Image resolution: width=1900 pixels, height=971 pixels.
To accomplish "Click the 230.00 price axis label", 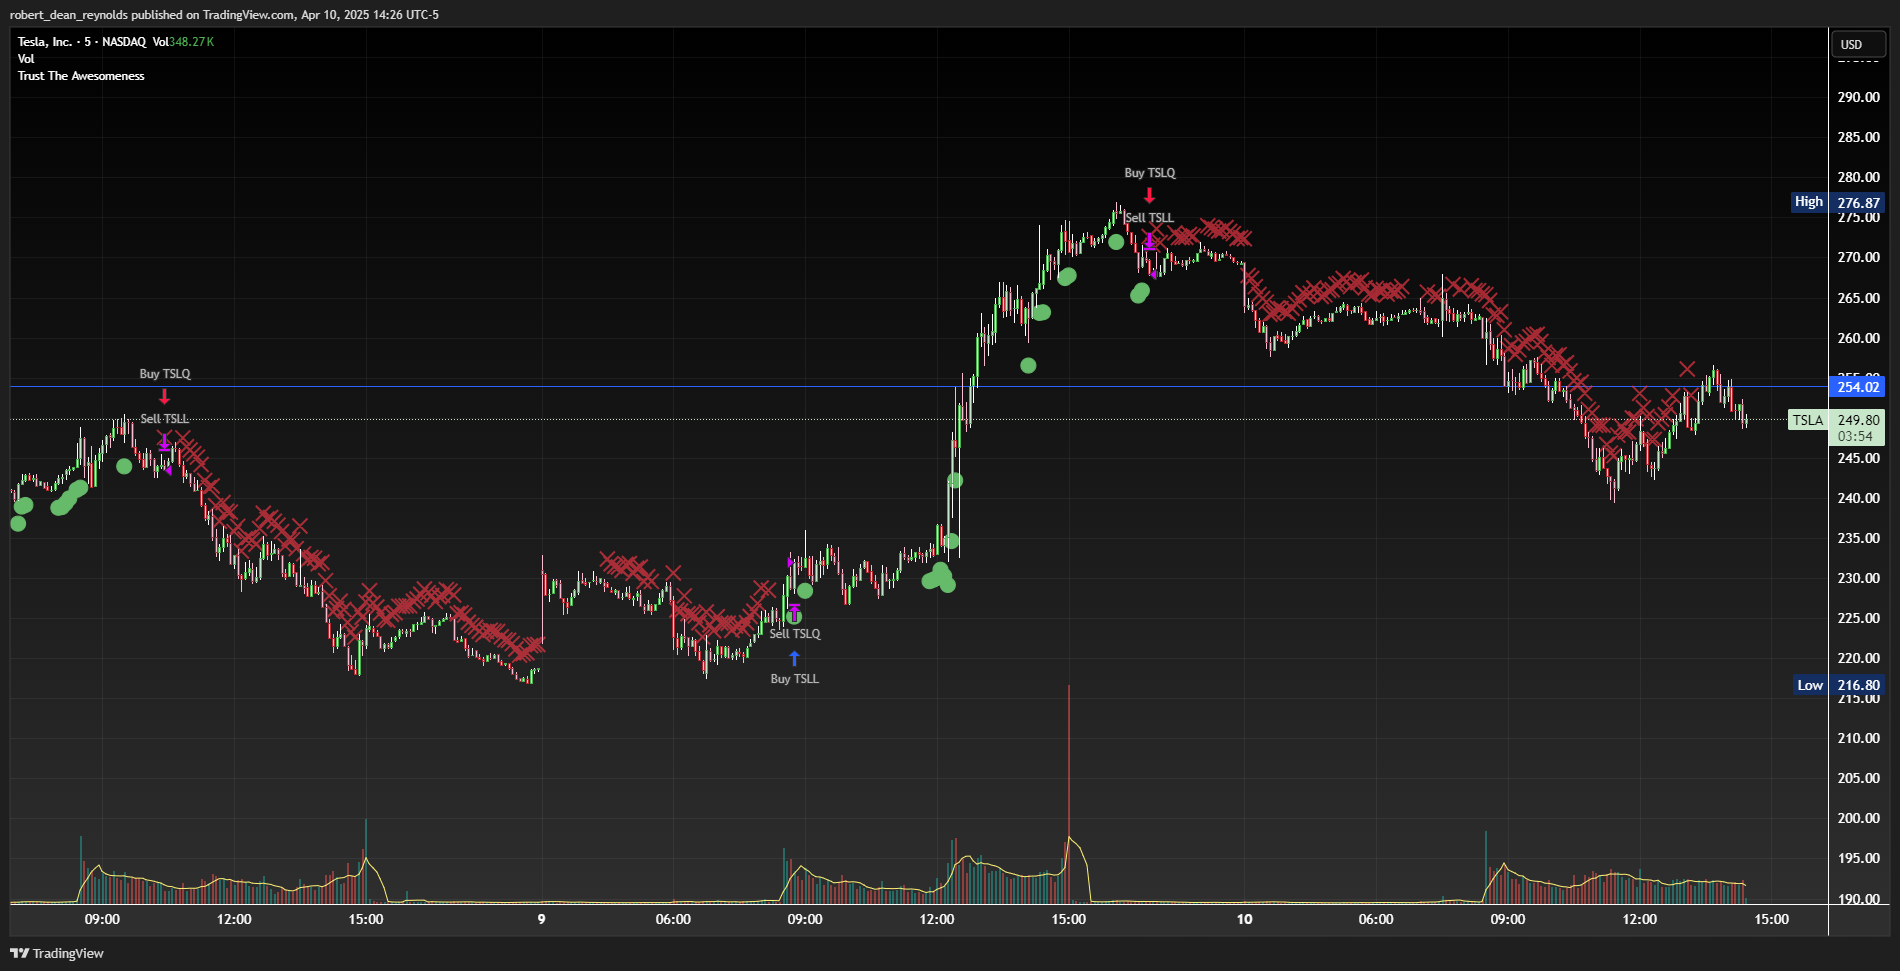I will (1859, 578).
